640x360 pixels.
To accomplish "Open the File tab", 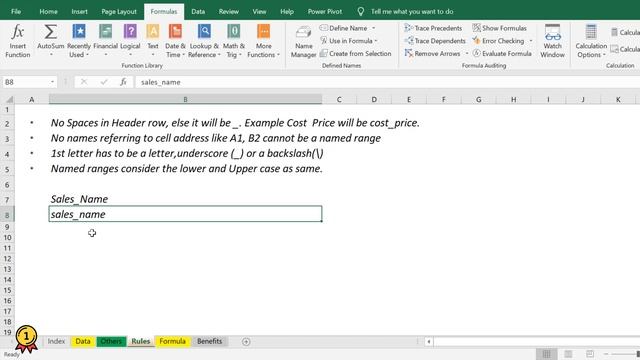I will (16, 11).
